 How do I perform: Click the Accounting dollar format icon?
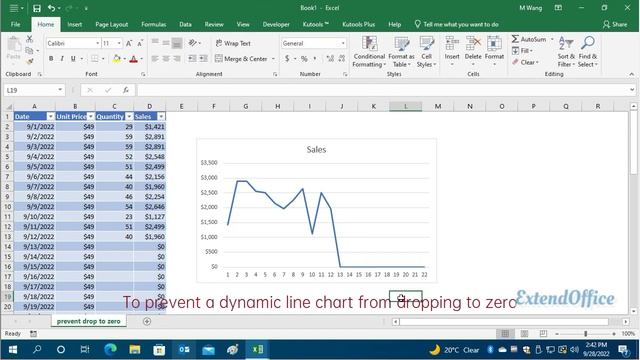(x=287, y=59)
